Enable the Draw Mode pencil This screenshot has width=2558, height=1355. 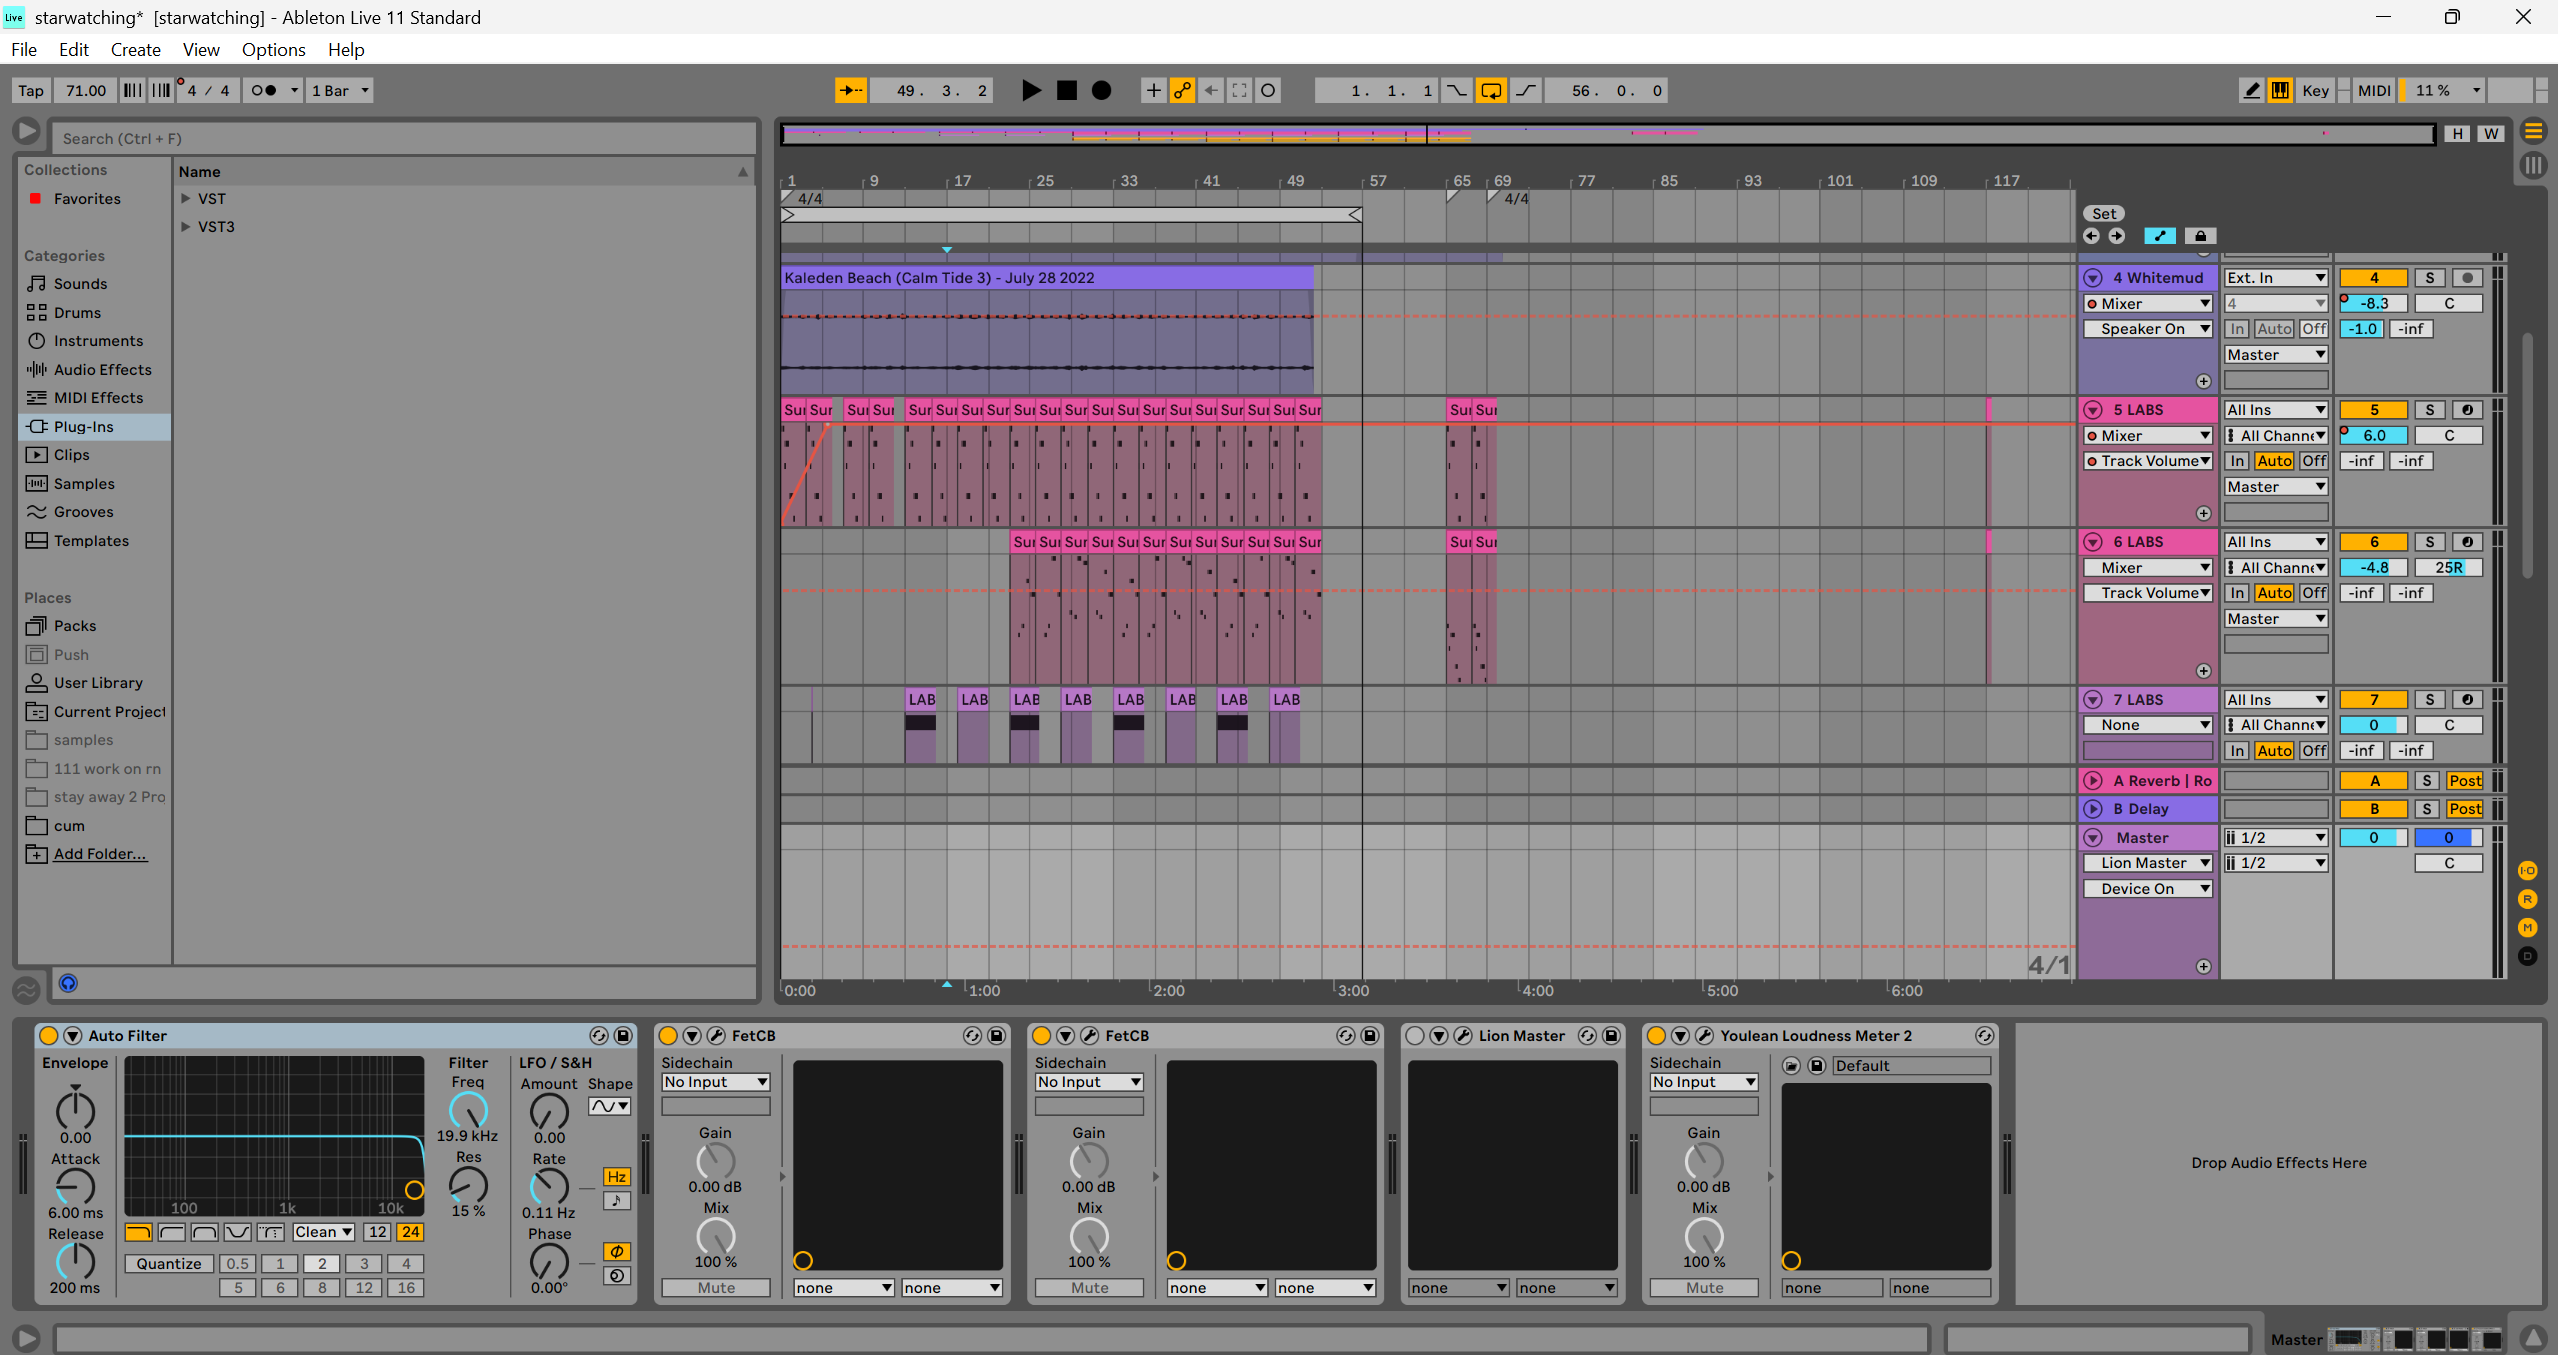point(2251,90)
